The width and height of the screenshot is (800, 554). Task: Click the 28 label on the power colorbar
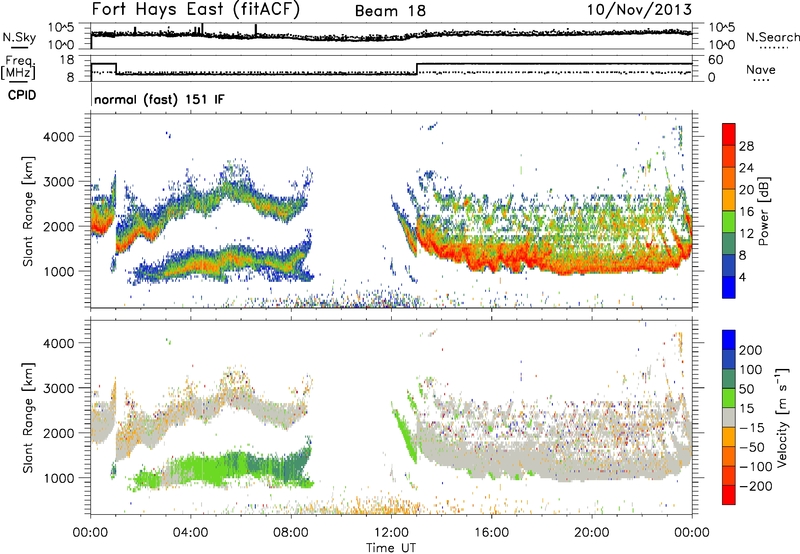pos(746,146)
